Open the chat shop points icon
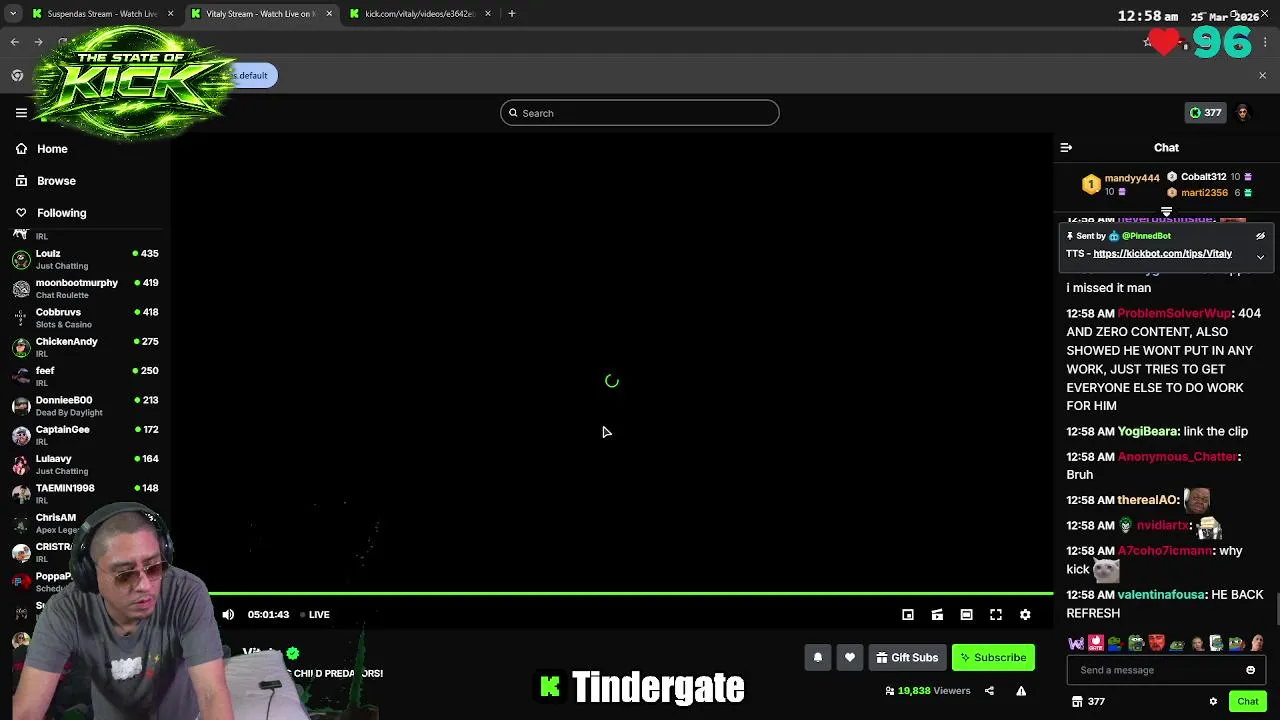1280x720 pixels. 1077,702
